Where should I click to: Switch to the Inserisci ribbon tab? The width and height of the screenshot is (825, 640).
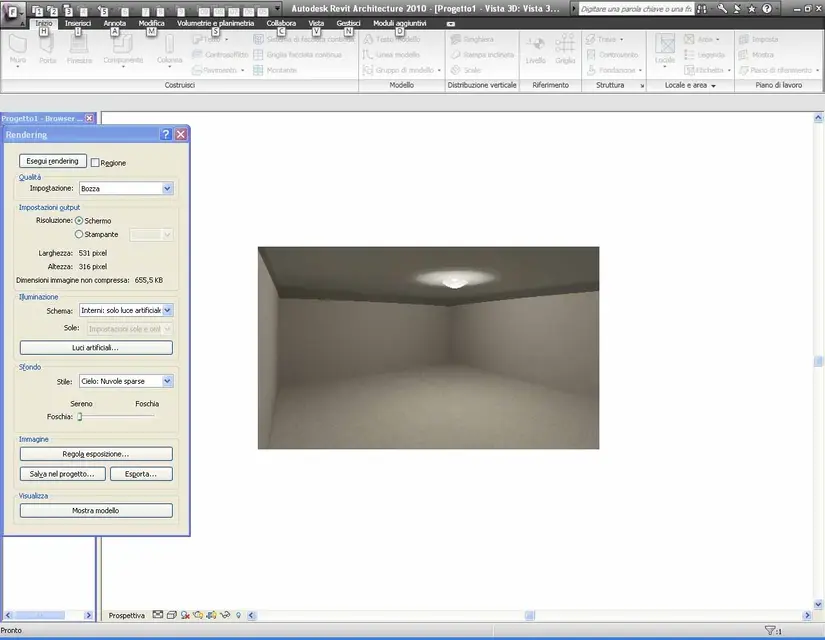coord(78,23)
